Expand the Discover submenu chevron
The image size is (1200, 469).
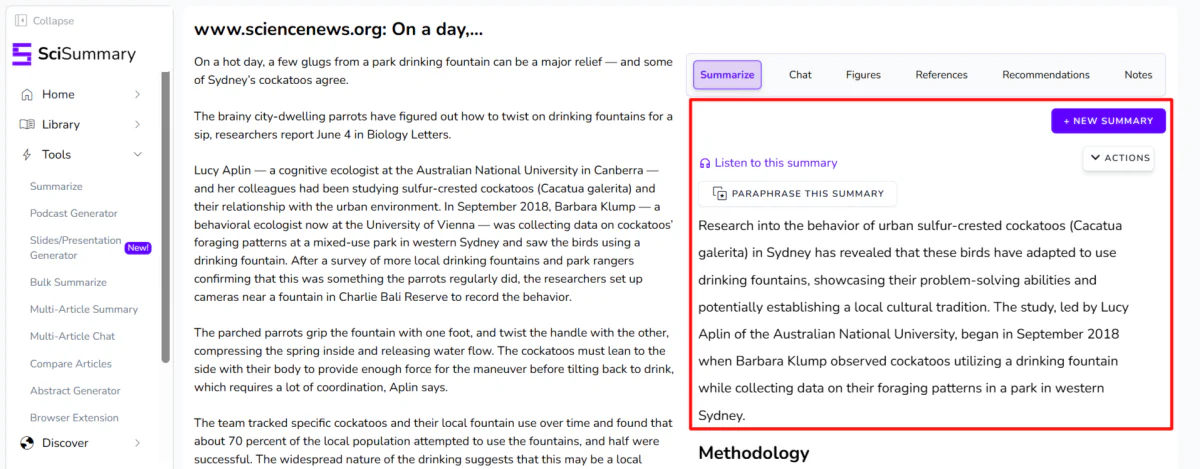(x=137, y=443)
